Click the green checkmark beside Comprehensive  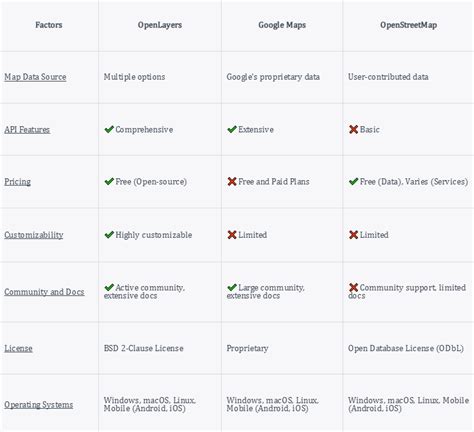[x=109, y=129]
